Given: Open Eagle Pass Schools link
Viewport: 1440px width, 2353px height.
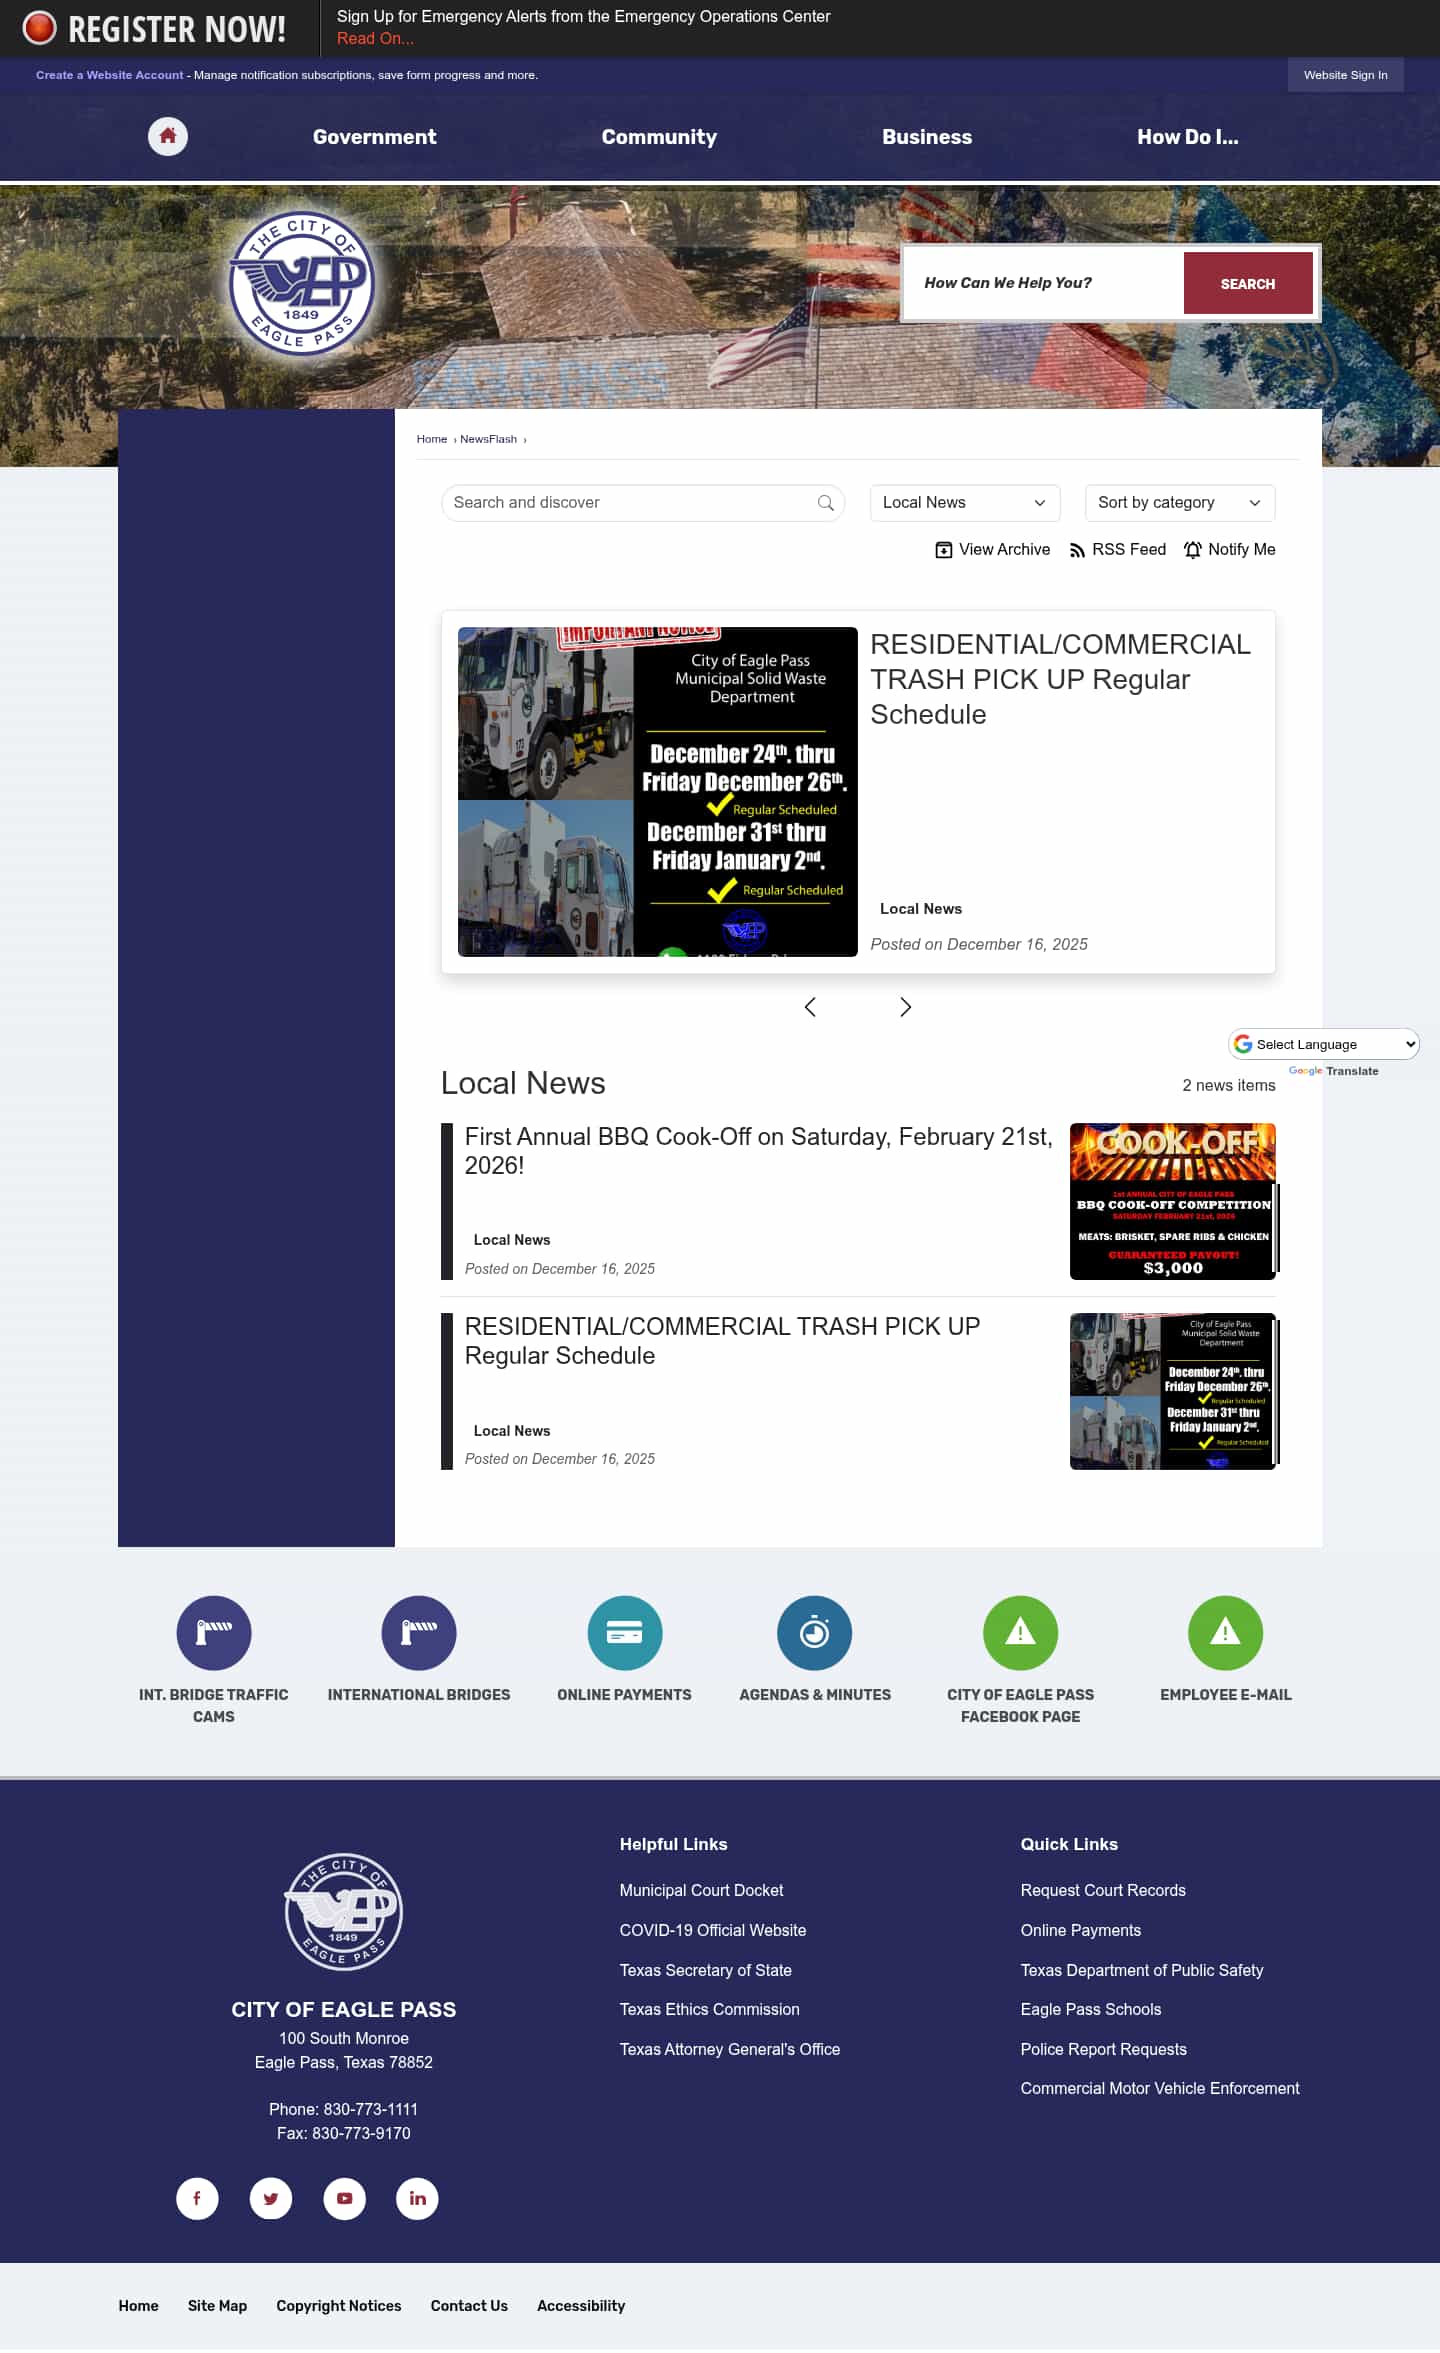Looking at the screenshot, I should [x=1090, y=2009].
